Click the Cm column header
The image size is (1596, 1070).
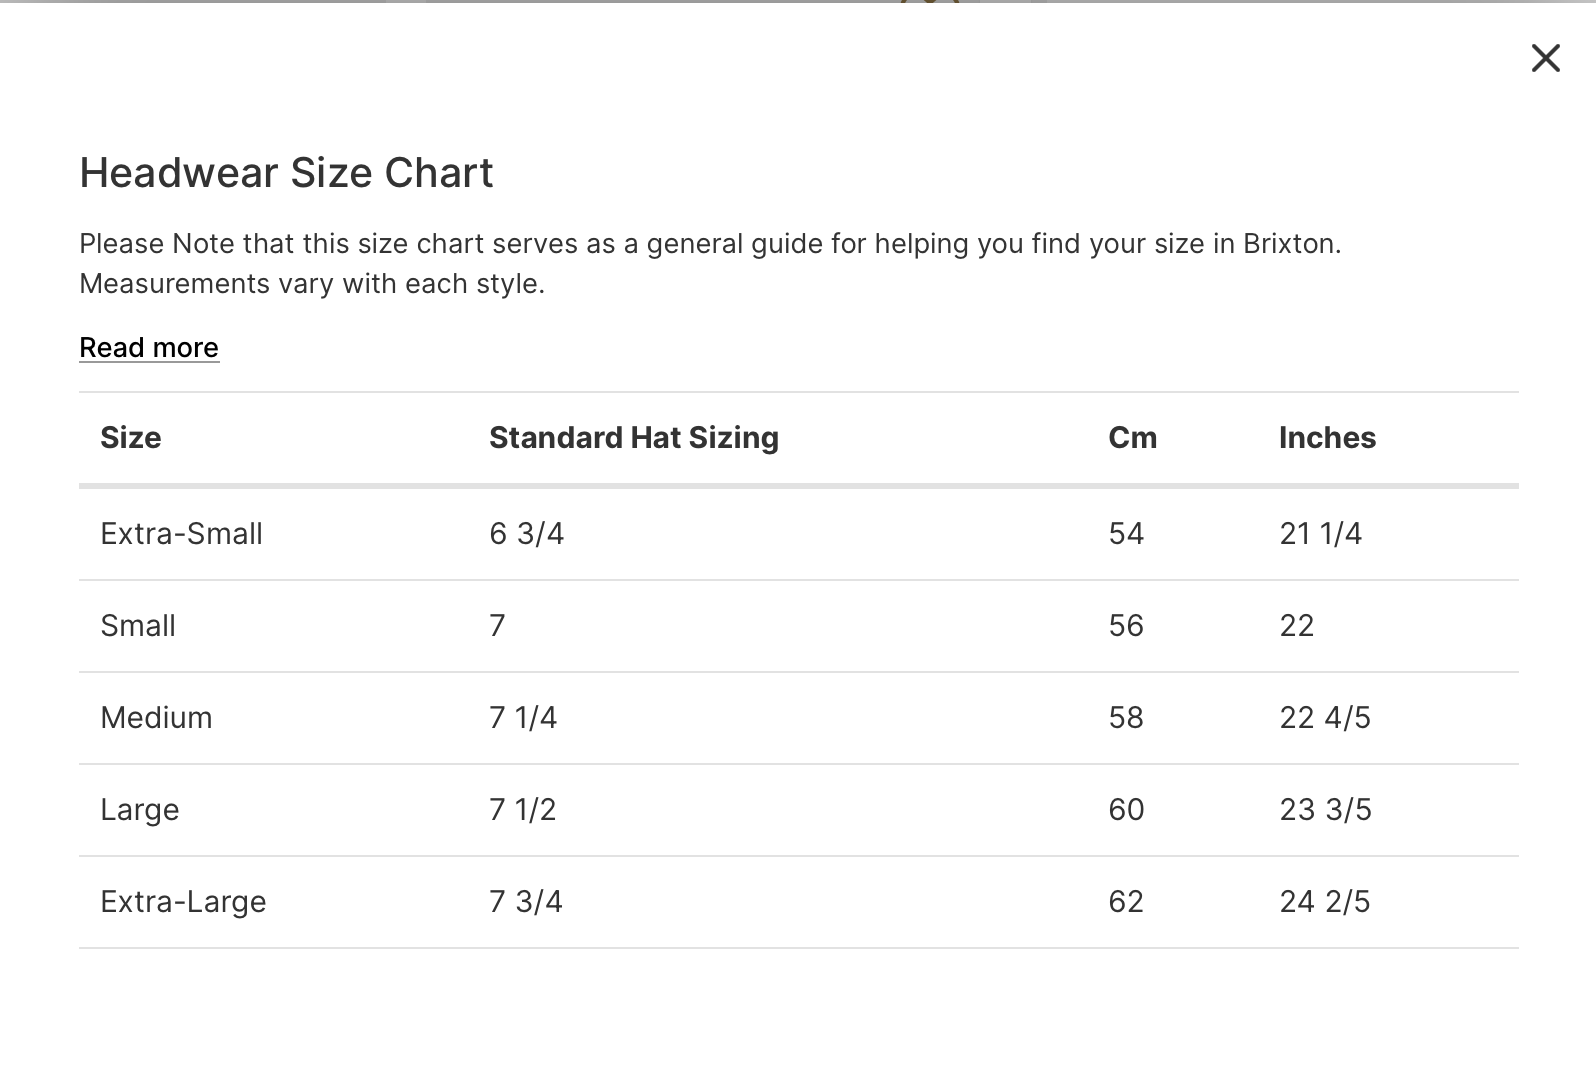pyautogui.click(x=1132, y=437)
